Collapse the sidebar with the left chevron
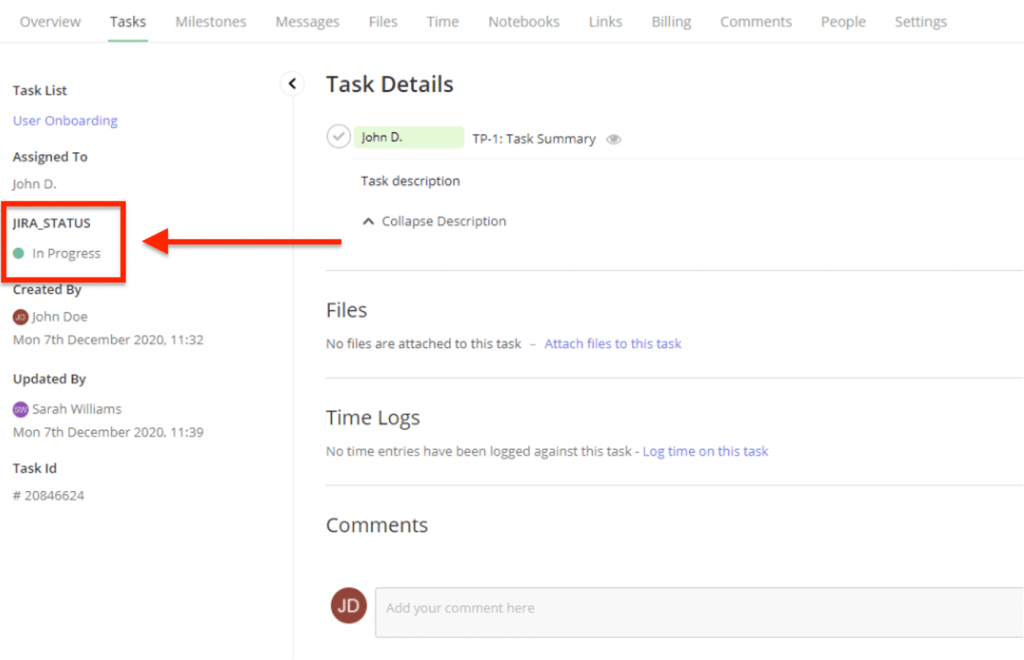Viewport: 1024px width, 660px height. pos(292,84)
